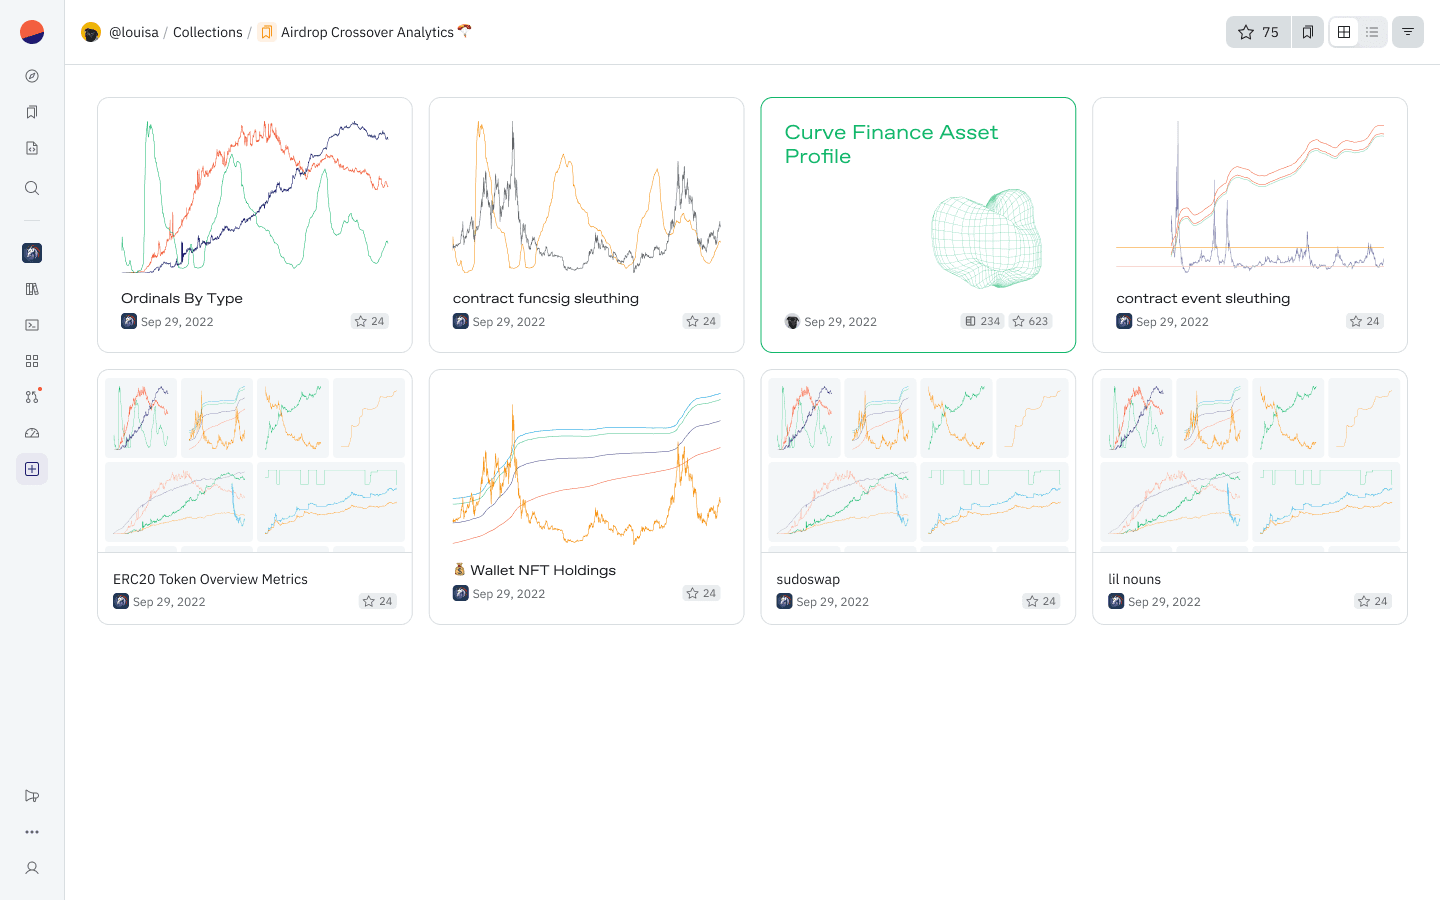Click the speedometer dashboard sidebar icon
Image resolution: width=1440 pixels, height=900 pixels.
tap(32, 433)
